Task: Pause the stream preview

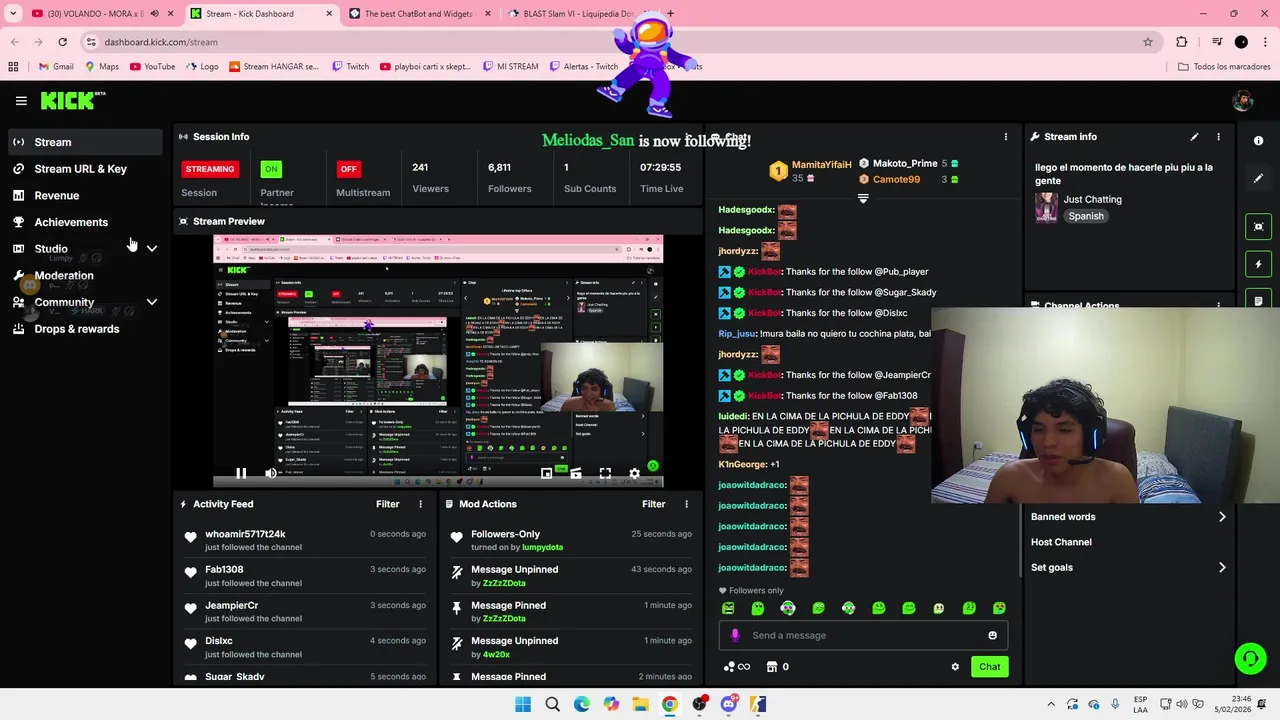Action: (x=241, y=473)
